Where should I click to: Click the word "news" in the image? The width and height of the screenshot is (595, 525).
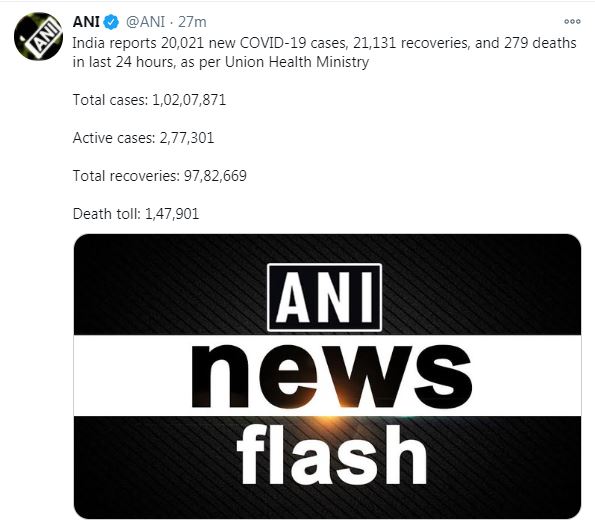332,376
